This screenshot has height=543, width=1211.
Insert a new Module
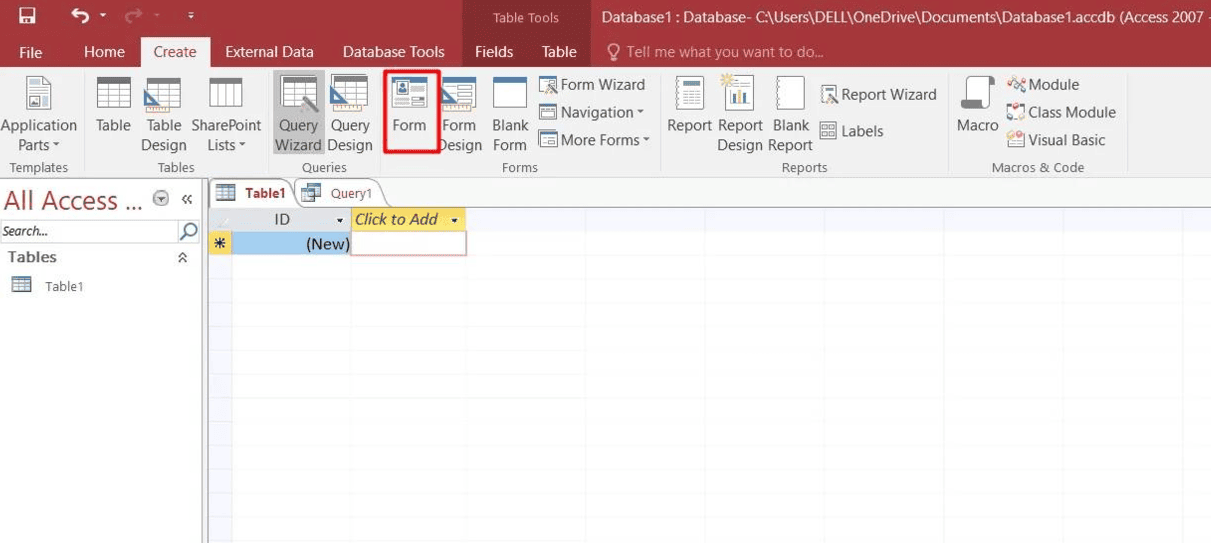click(1043, 85)
